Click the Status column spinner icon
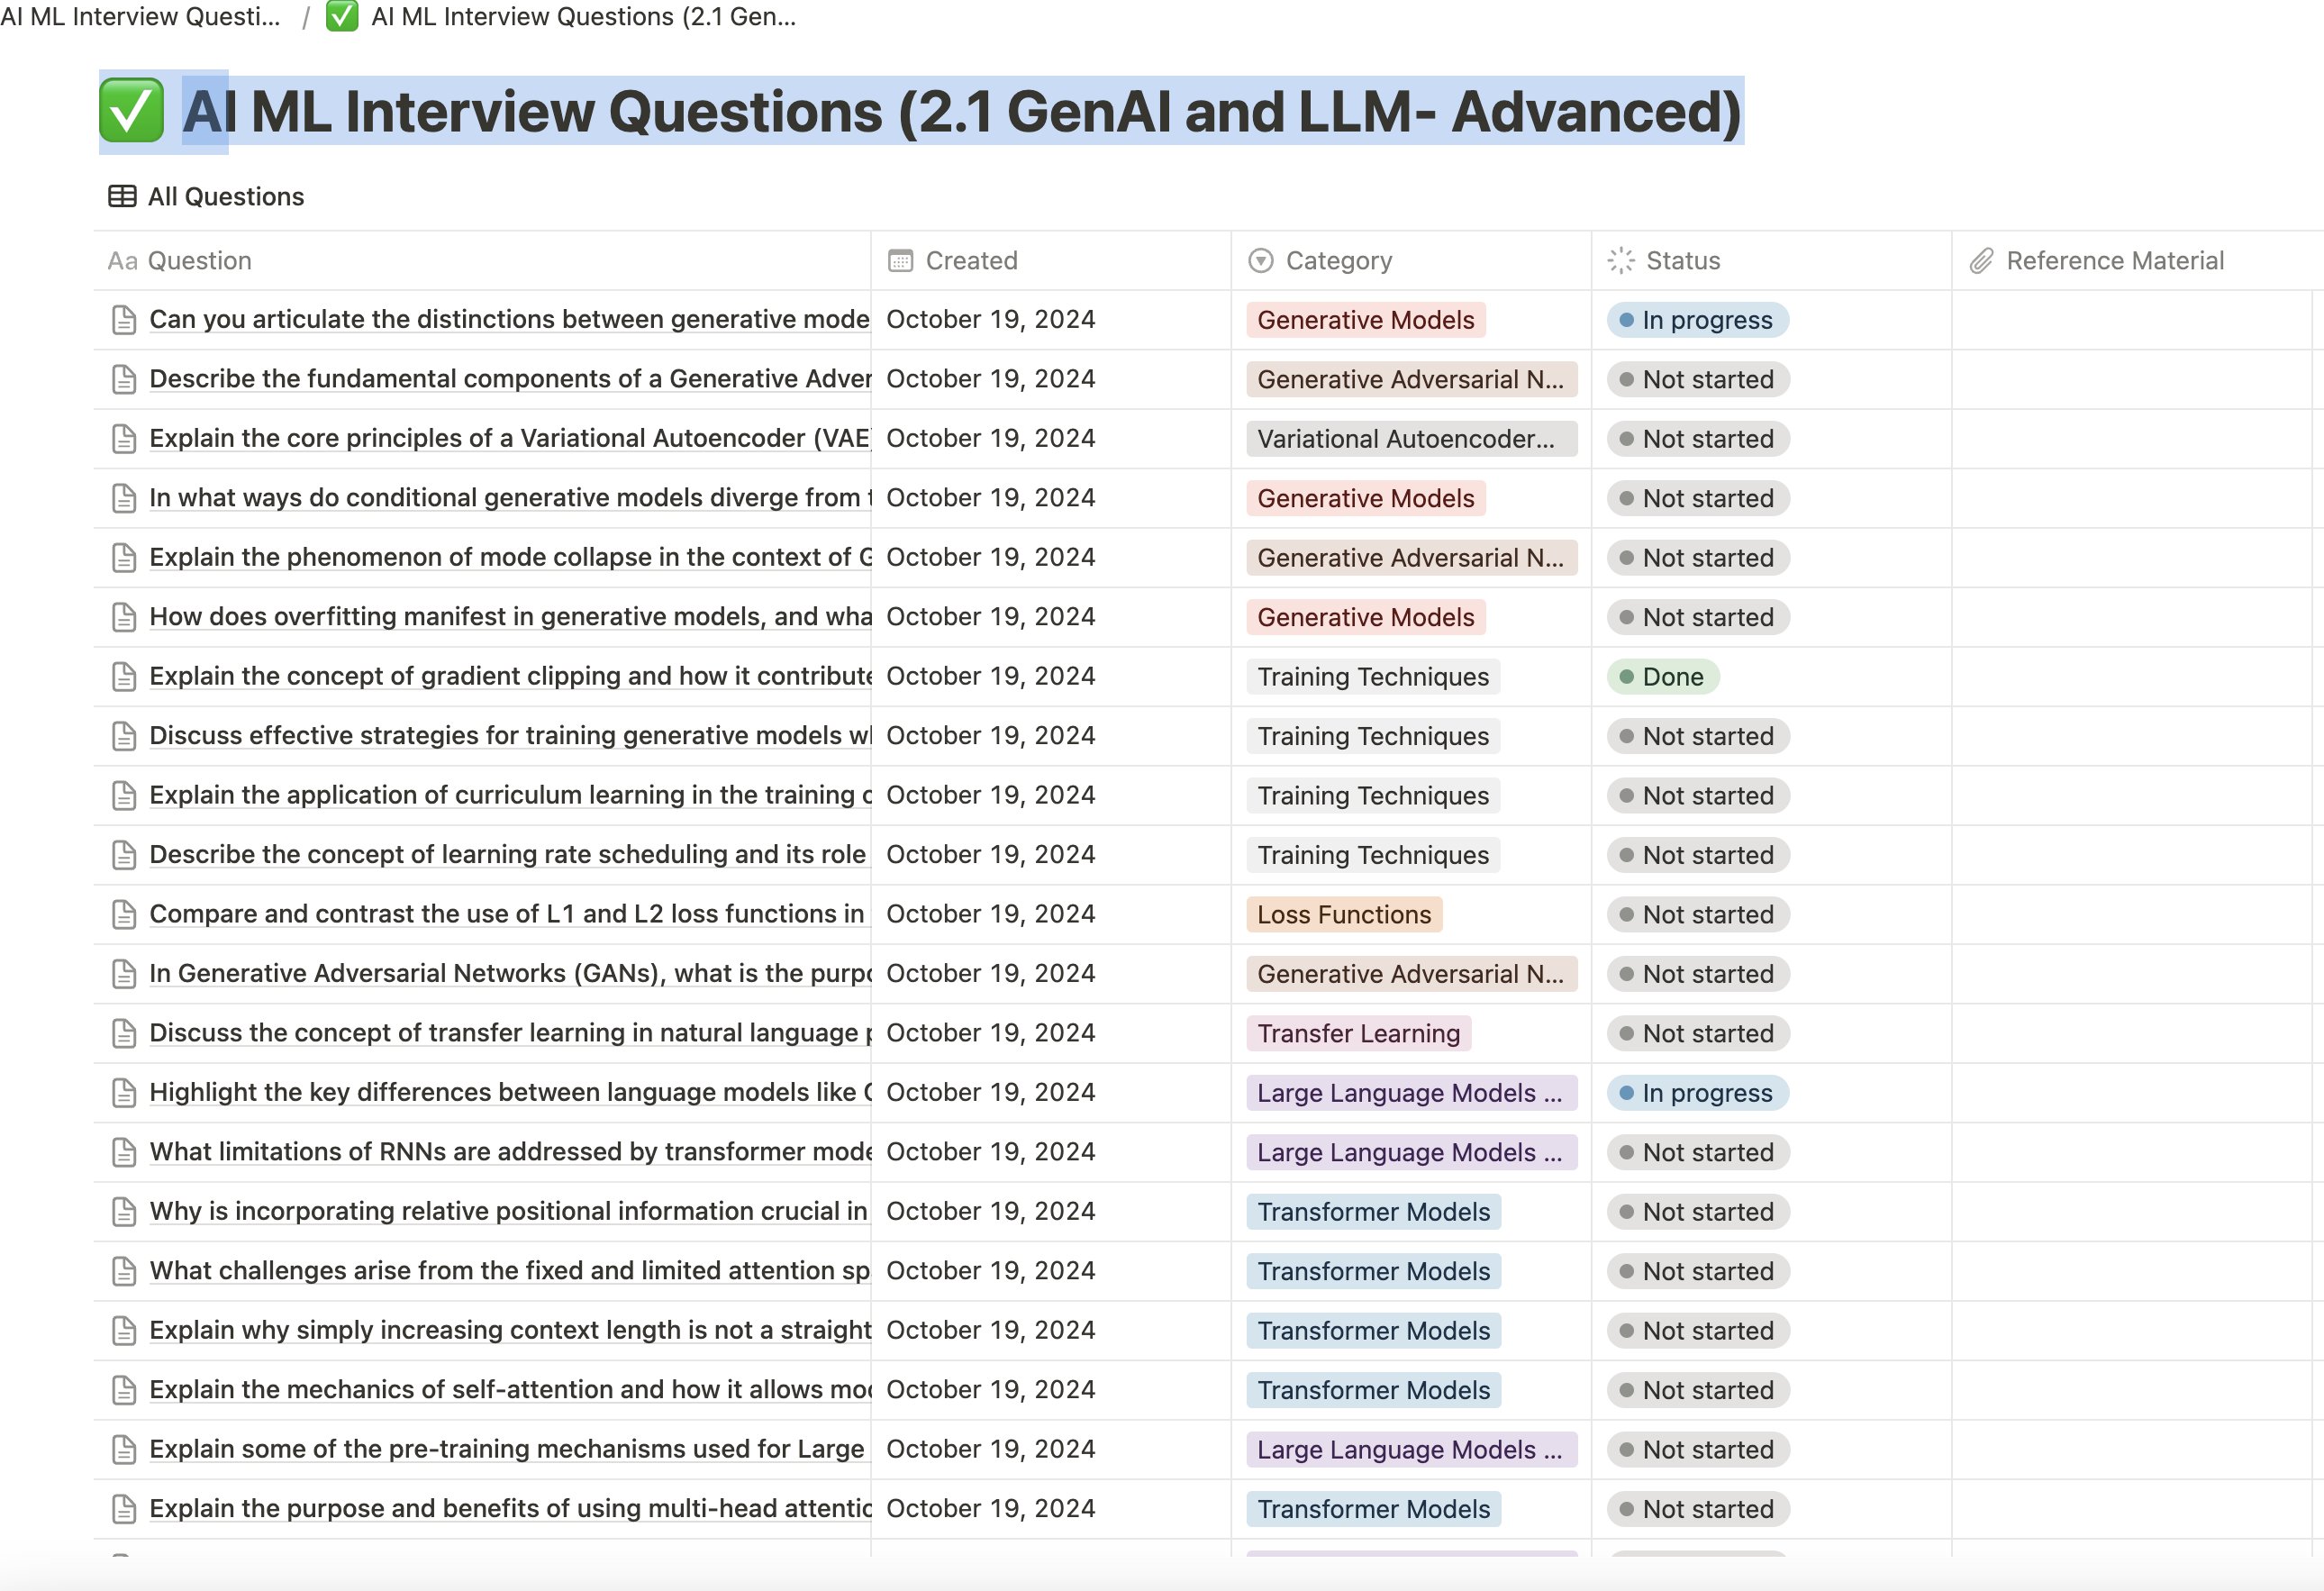Screen dimensions: 2324x1591 (1620, 261)
